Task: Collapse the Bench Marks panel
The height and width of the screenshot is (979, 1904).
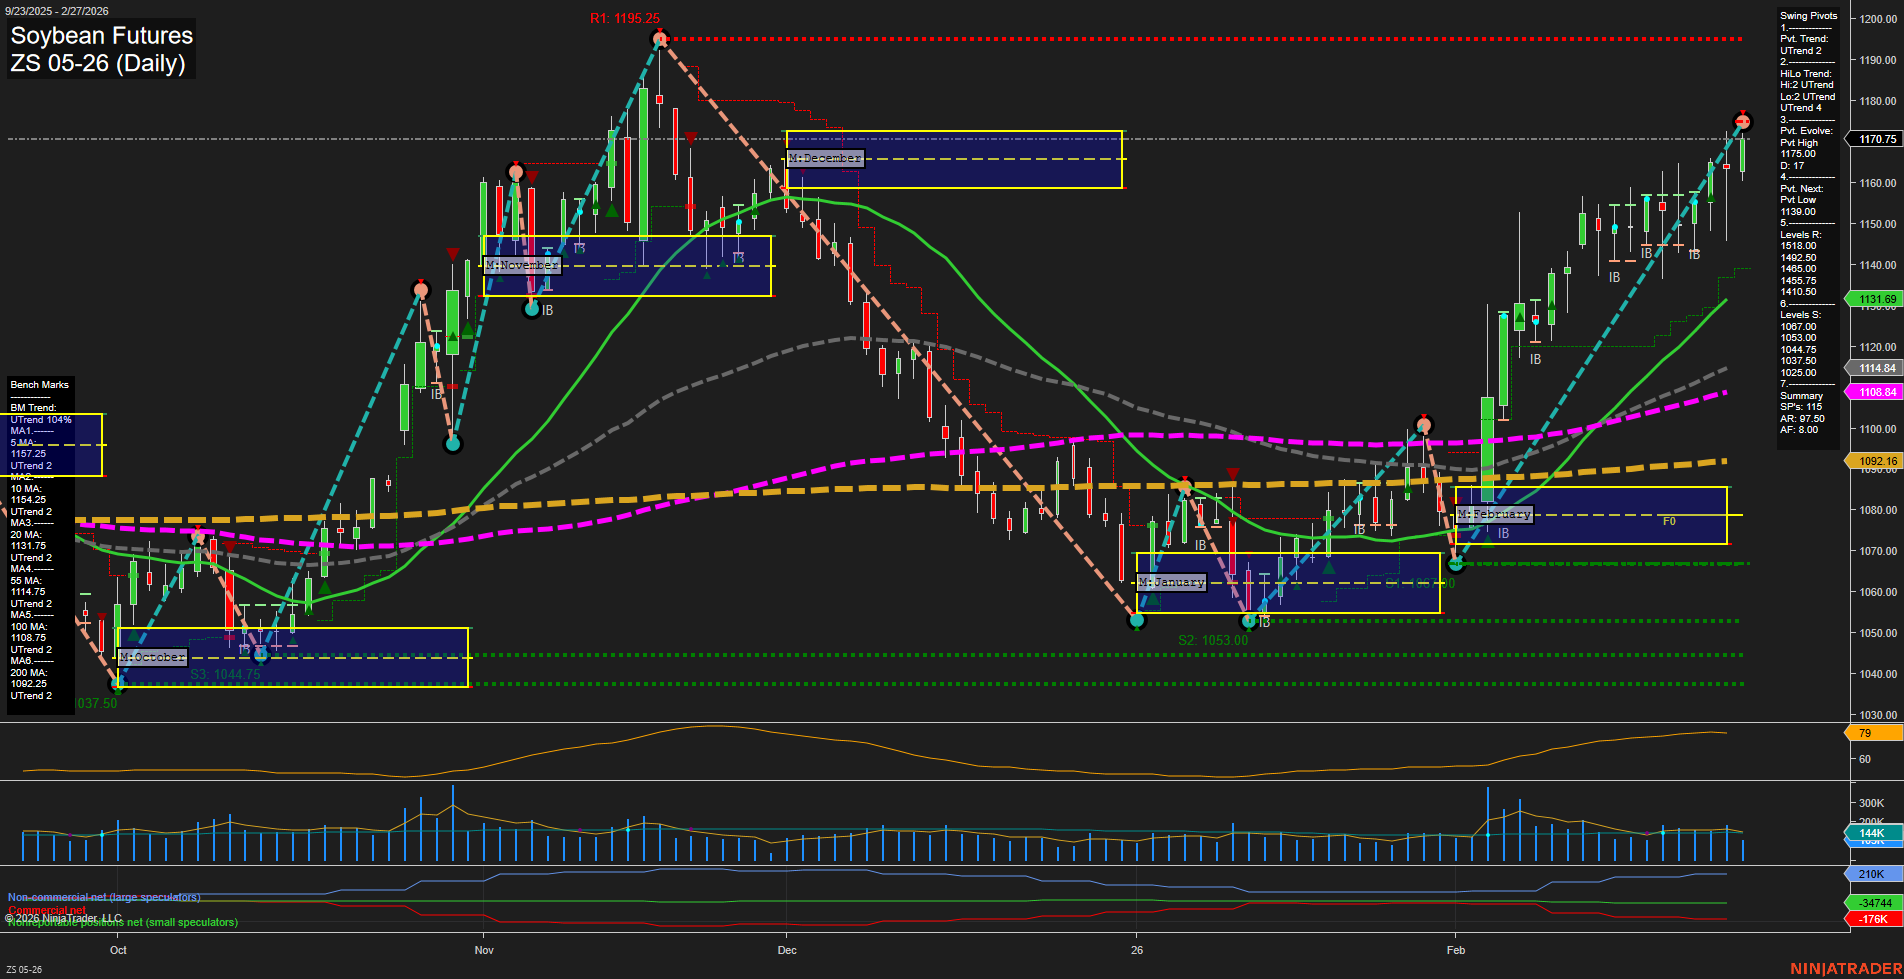Action: [x=38, y=384]
